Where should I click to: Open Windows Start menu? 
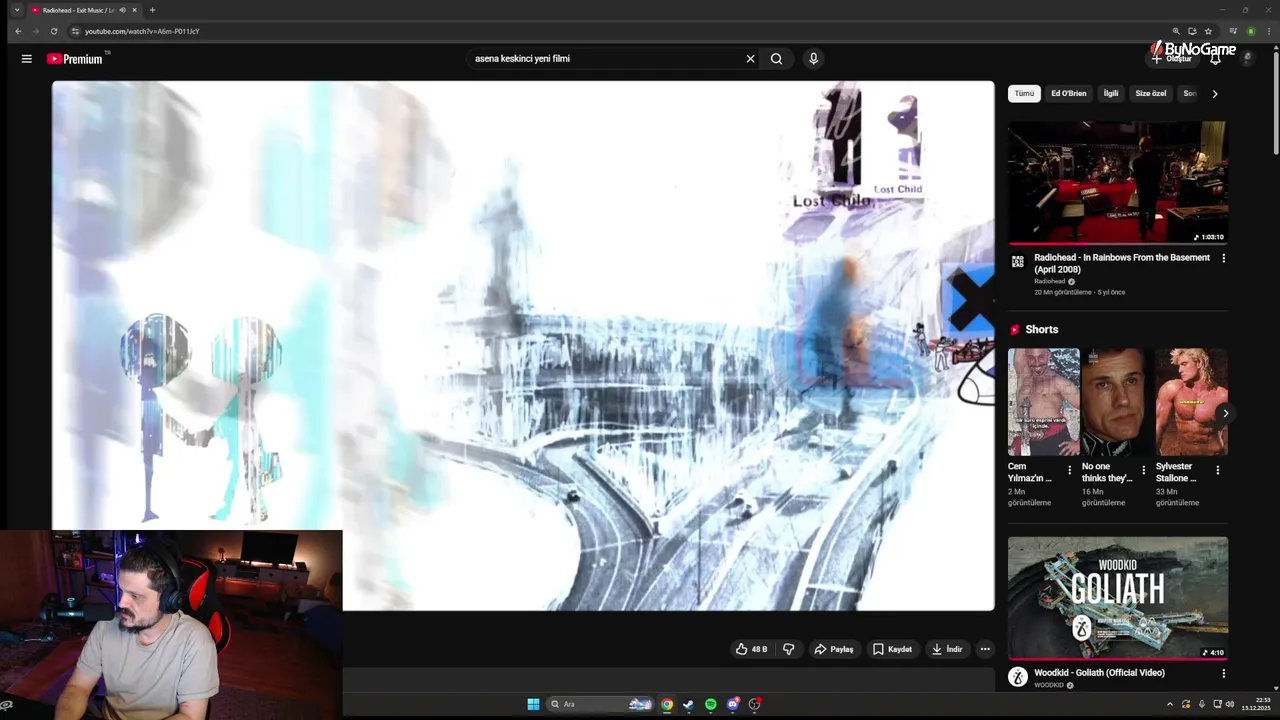(533, 704)
